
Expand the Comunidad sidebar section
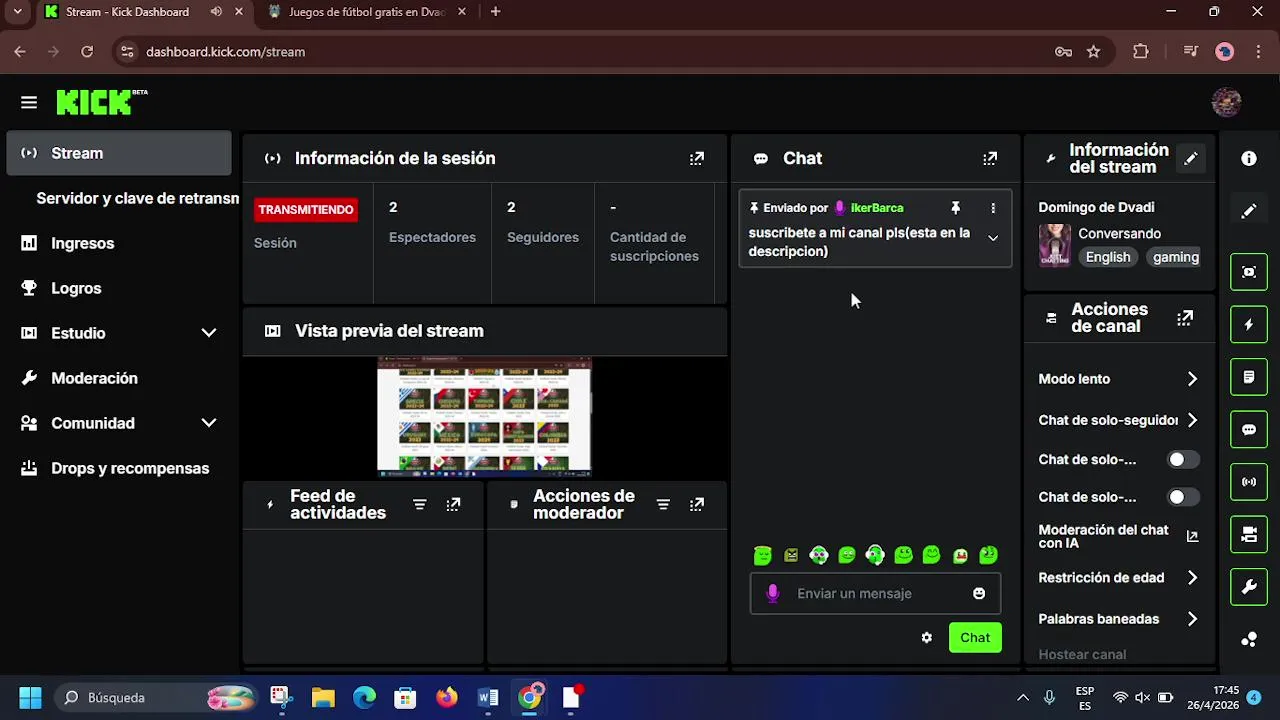[x=208, y=423]
